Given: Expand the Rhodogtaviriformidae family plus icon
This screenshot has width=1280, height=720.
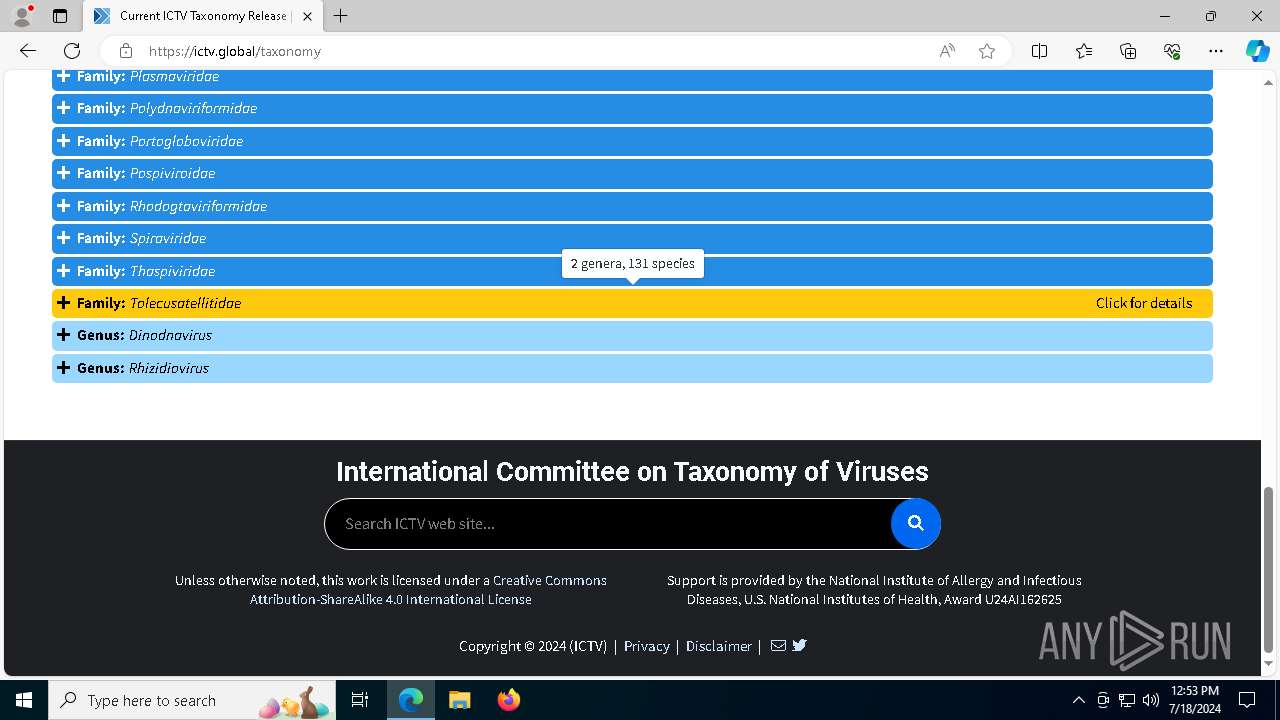Looking at the screenshot, I should (64, 206).
